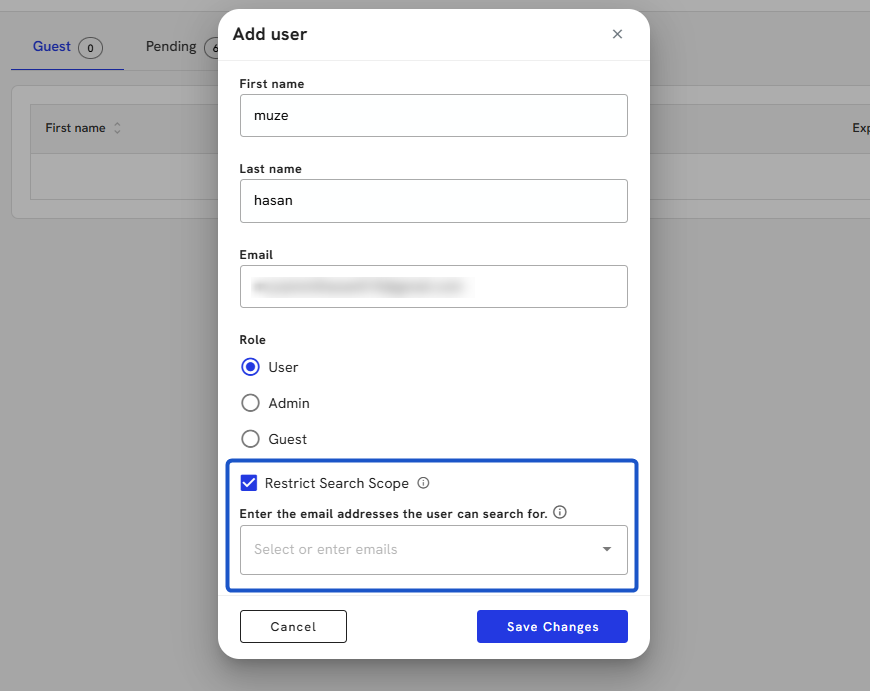Screen dimensions: 870x691
Task: Choose the Guest role radio button
Action: (x=251, y=439)
